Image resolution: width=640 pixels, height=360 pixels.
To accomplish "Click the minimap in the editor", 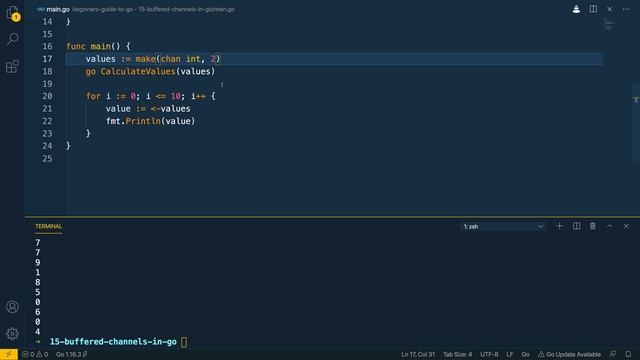I will point(616,24).
